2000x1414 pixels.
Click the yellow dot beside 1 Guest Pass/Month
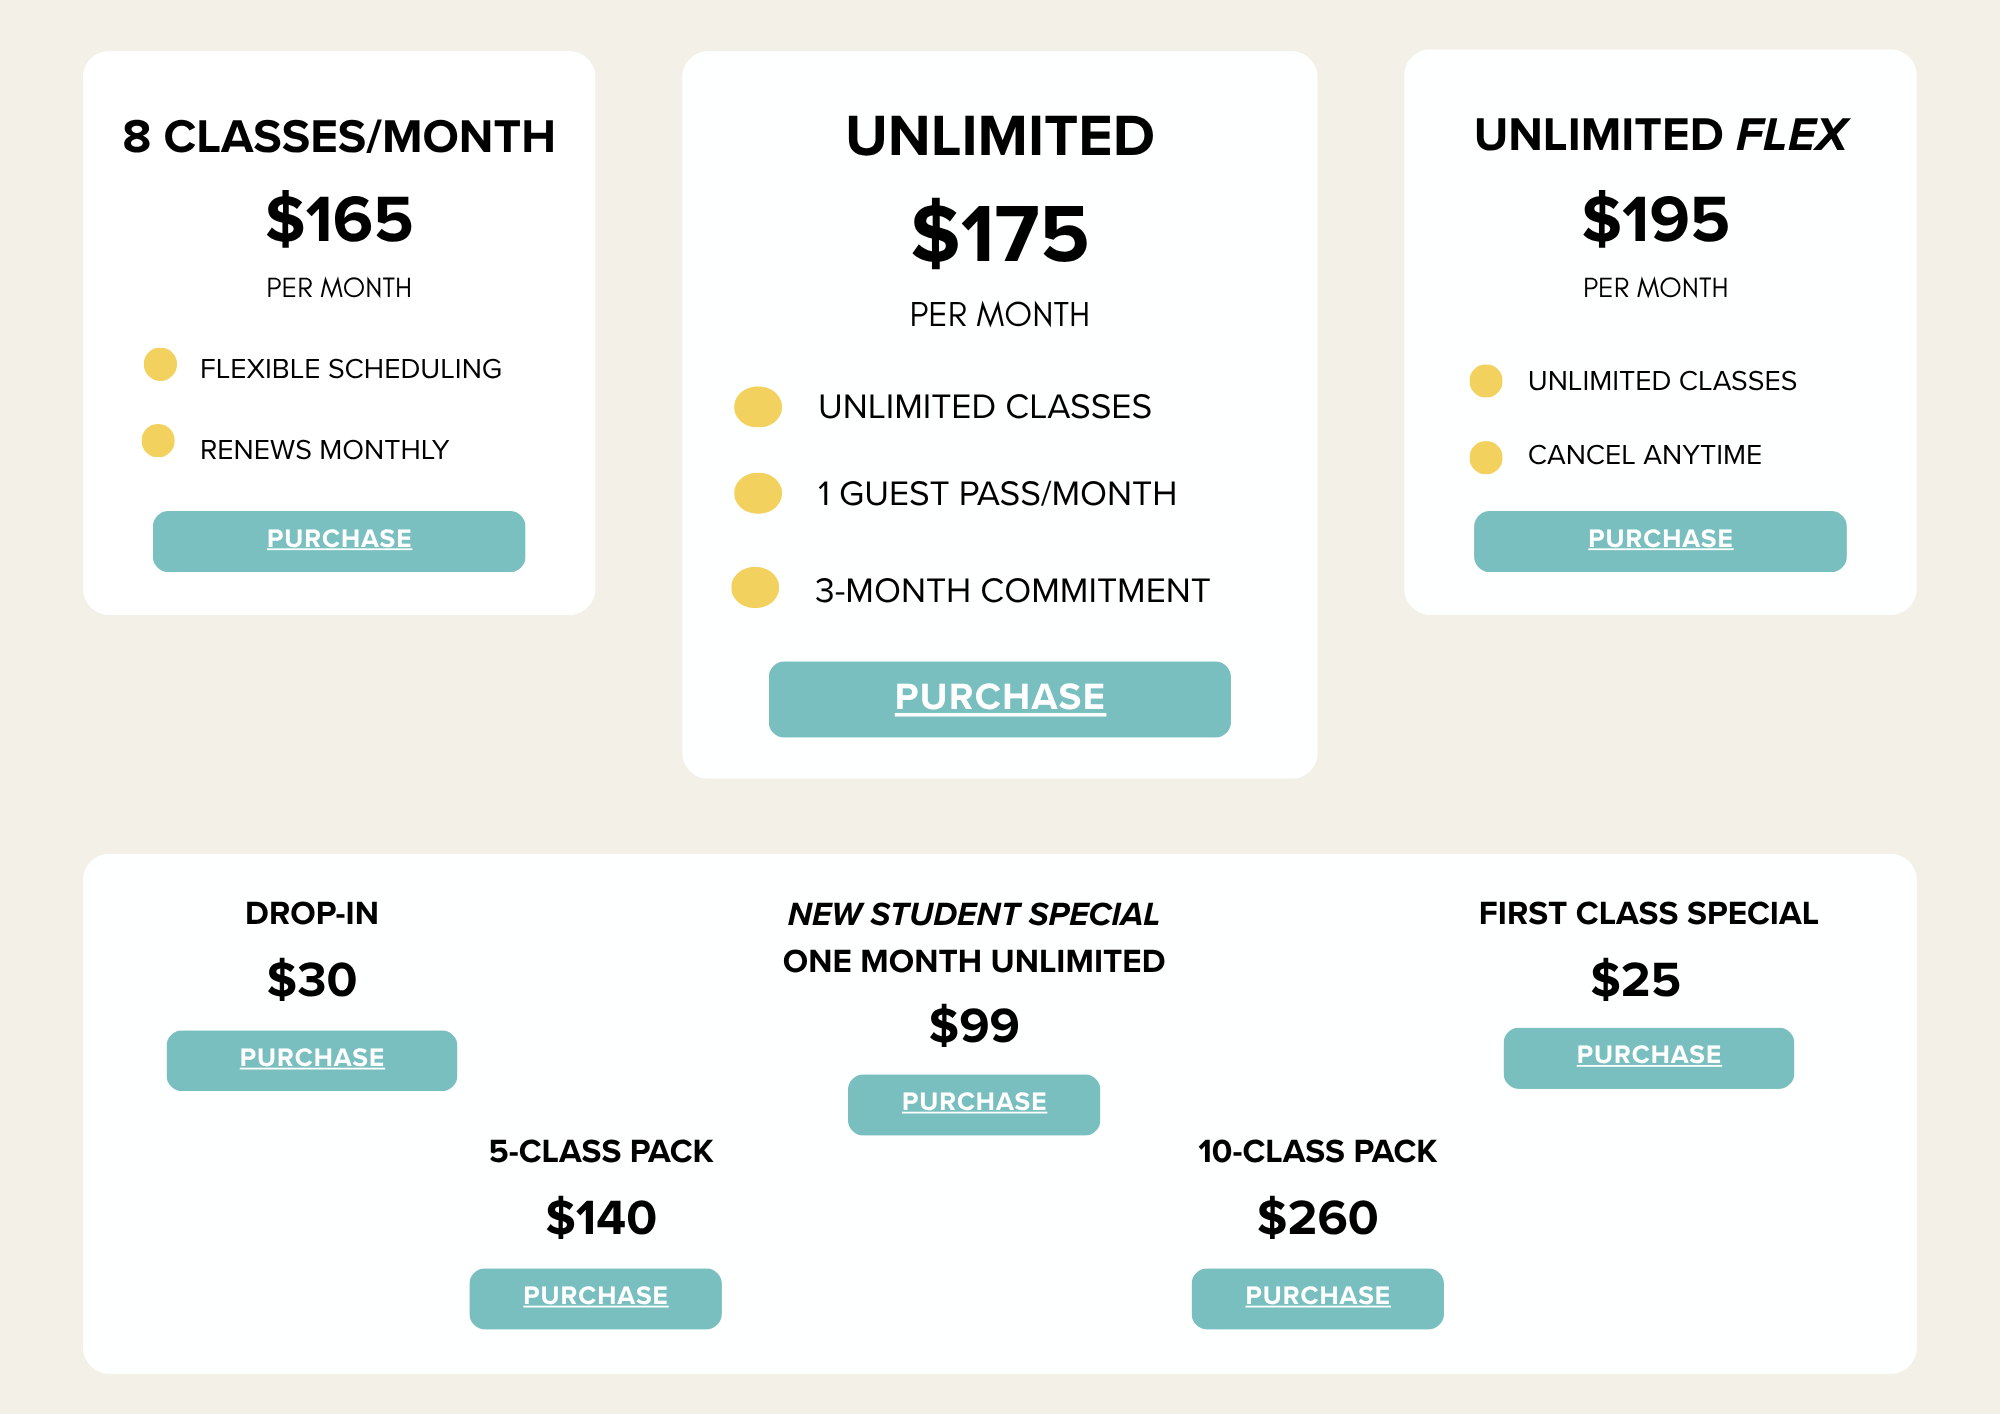[758, 493]
